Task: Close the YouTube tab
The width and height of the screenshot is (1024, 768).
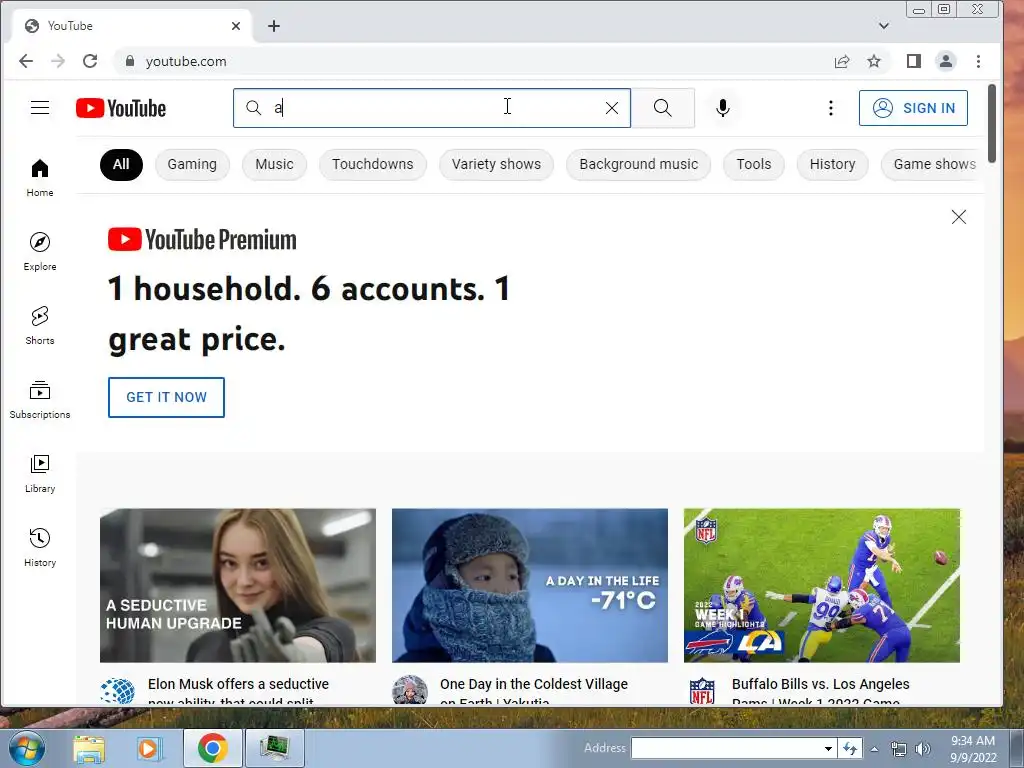Action: click(236, 26)
